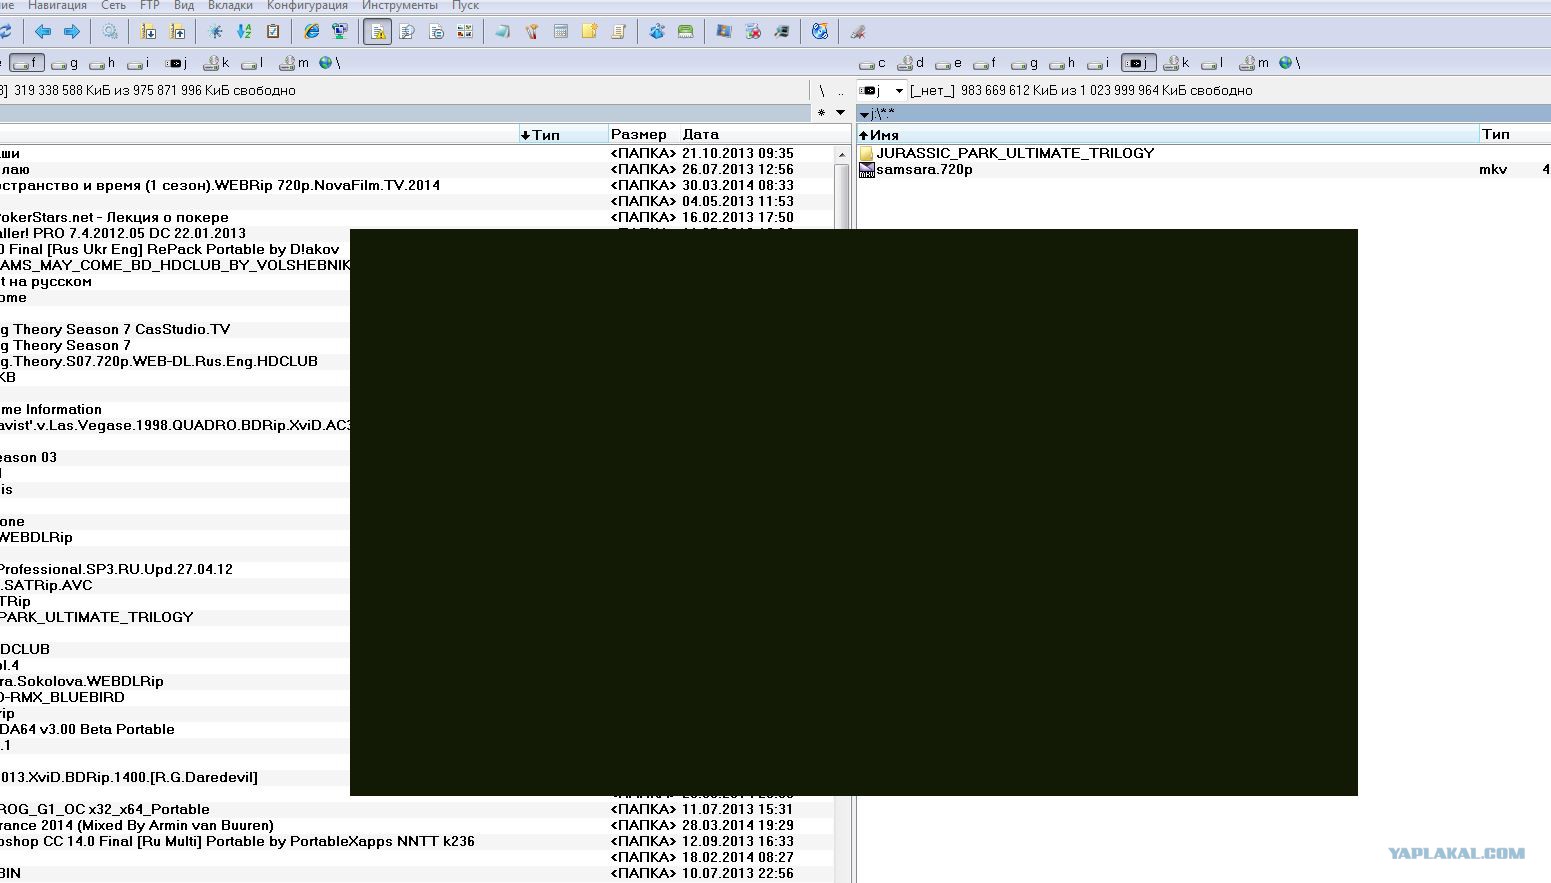Screen dimensions: 1551x883
Task: Select drive m in left panel
Action: [294, 63]
